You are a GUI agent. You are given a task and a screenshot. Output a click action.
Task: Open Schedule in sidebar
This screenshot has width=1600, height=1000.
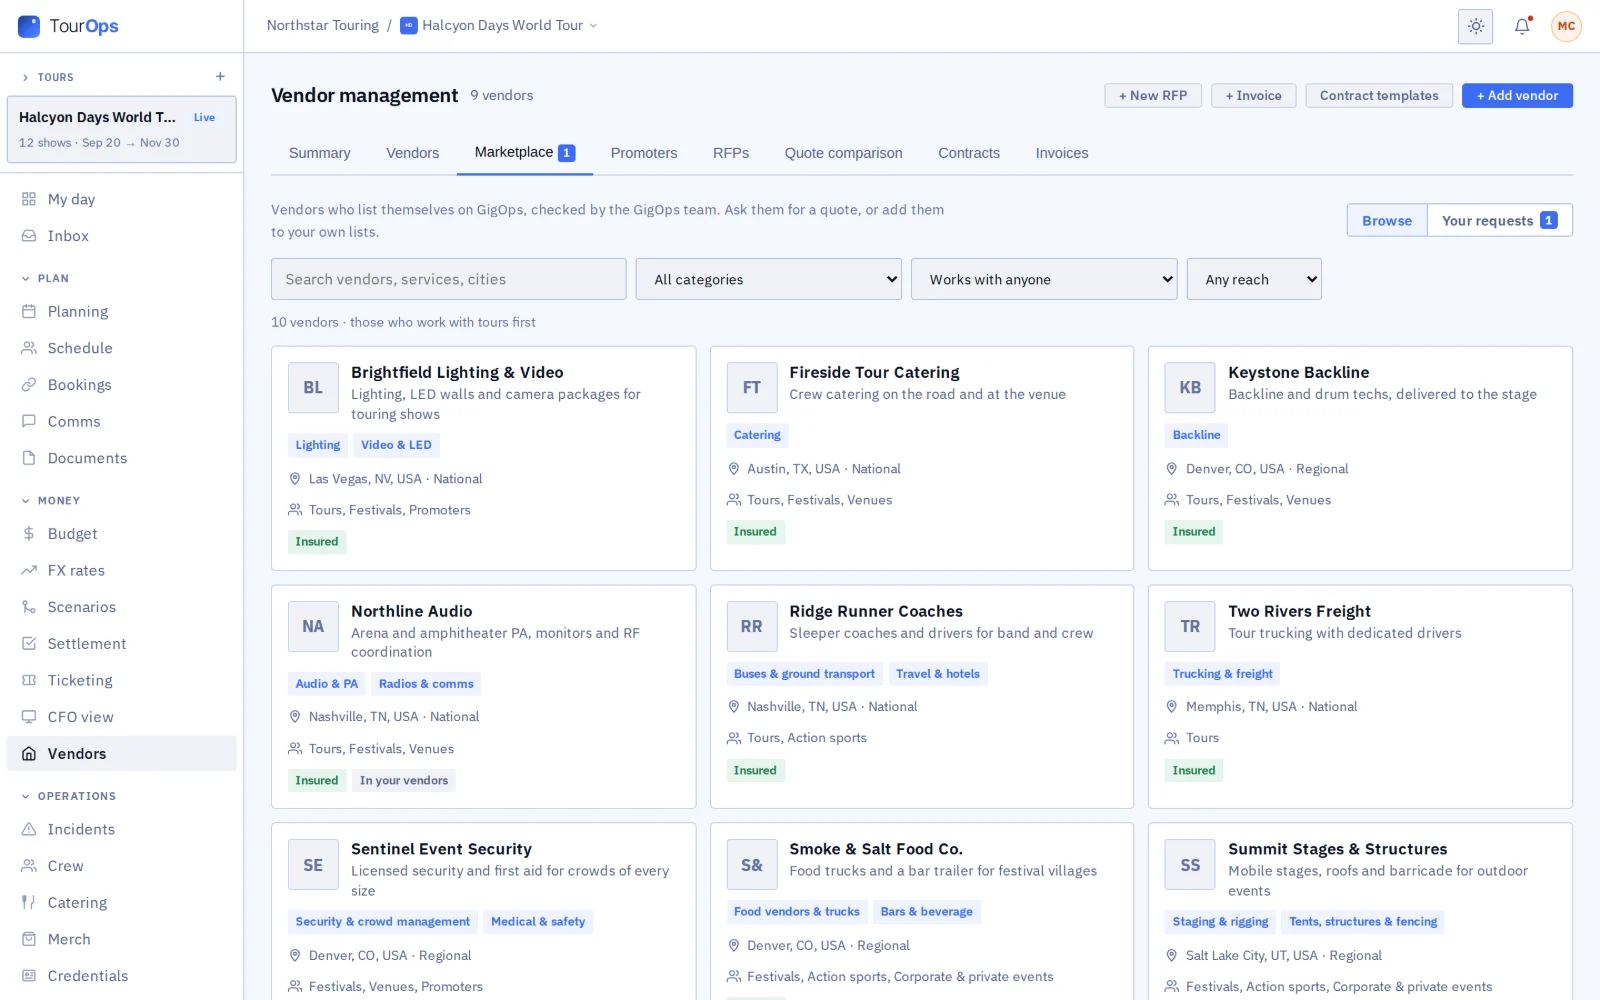click(x=122, y=348)
